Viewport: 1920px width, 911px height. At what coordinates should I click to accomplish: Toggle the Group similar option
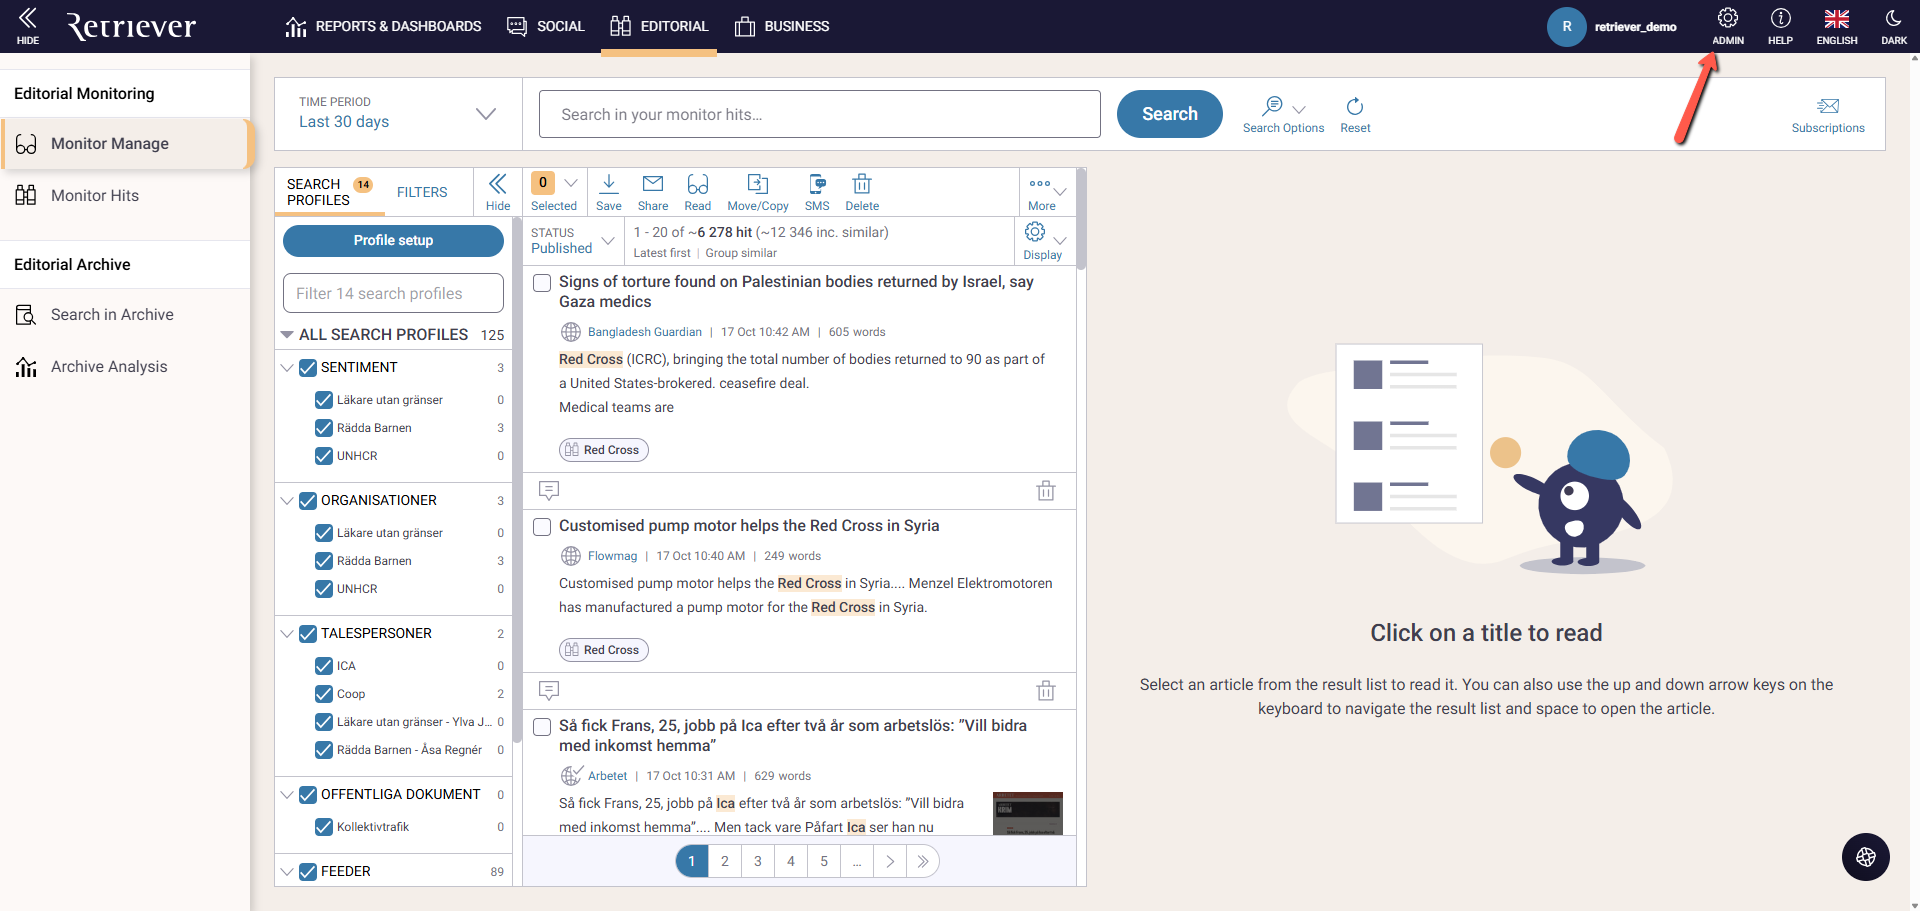[x=741, y=253]
